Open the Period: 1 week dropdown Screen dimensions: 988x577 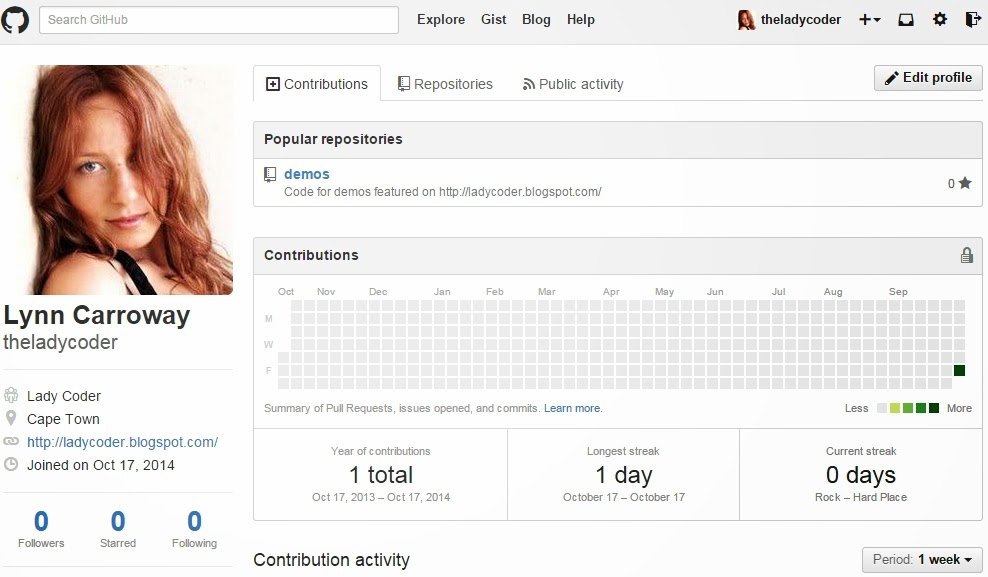921,560
